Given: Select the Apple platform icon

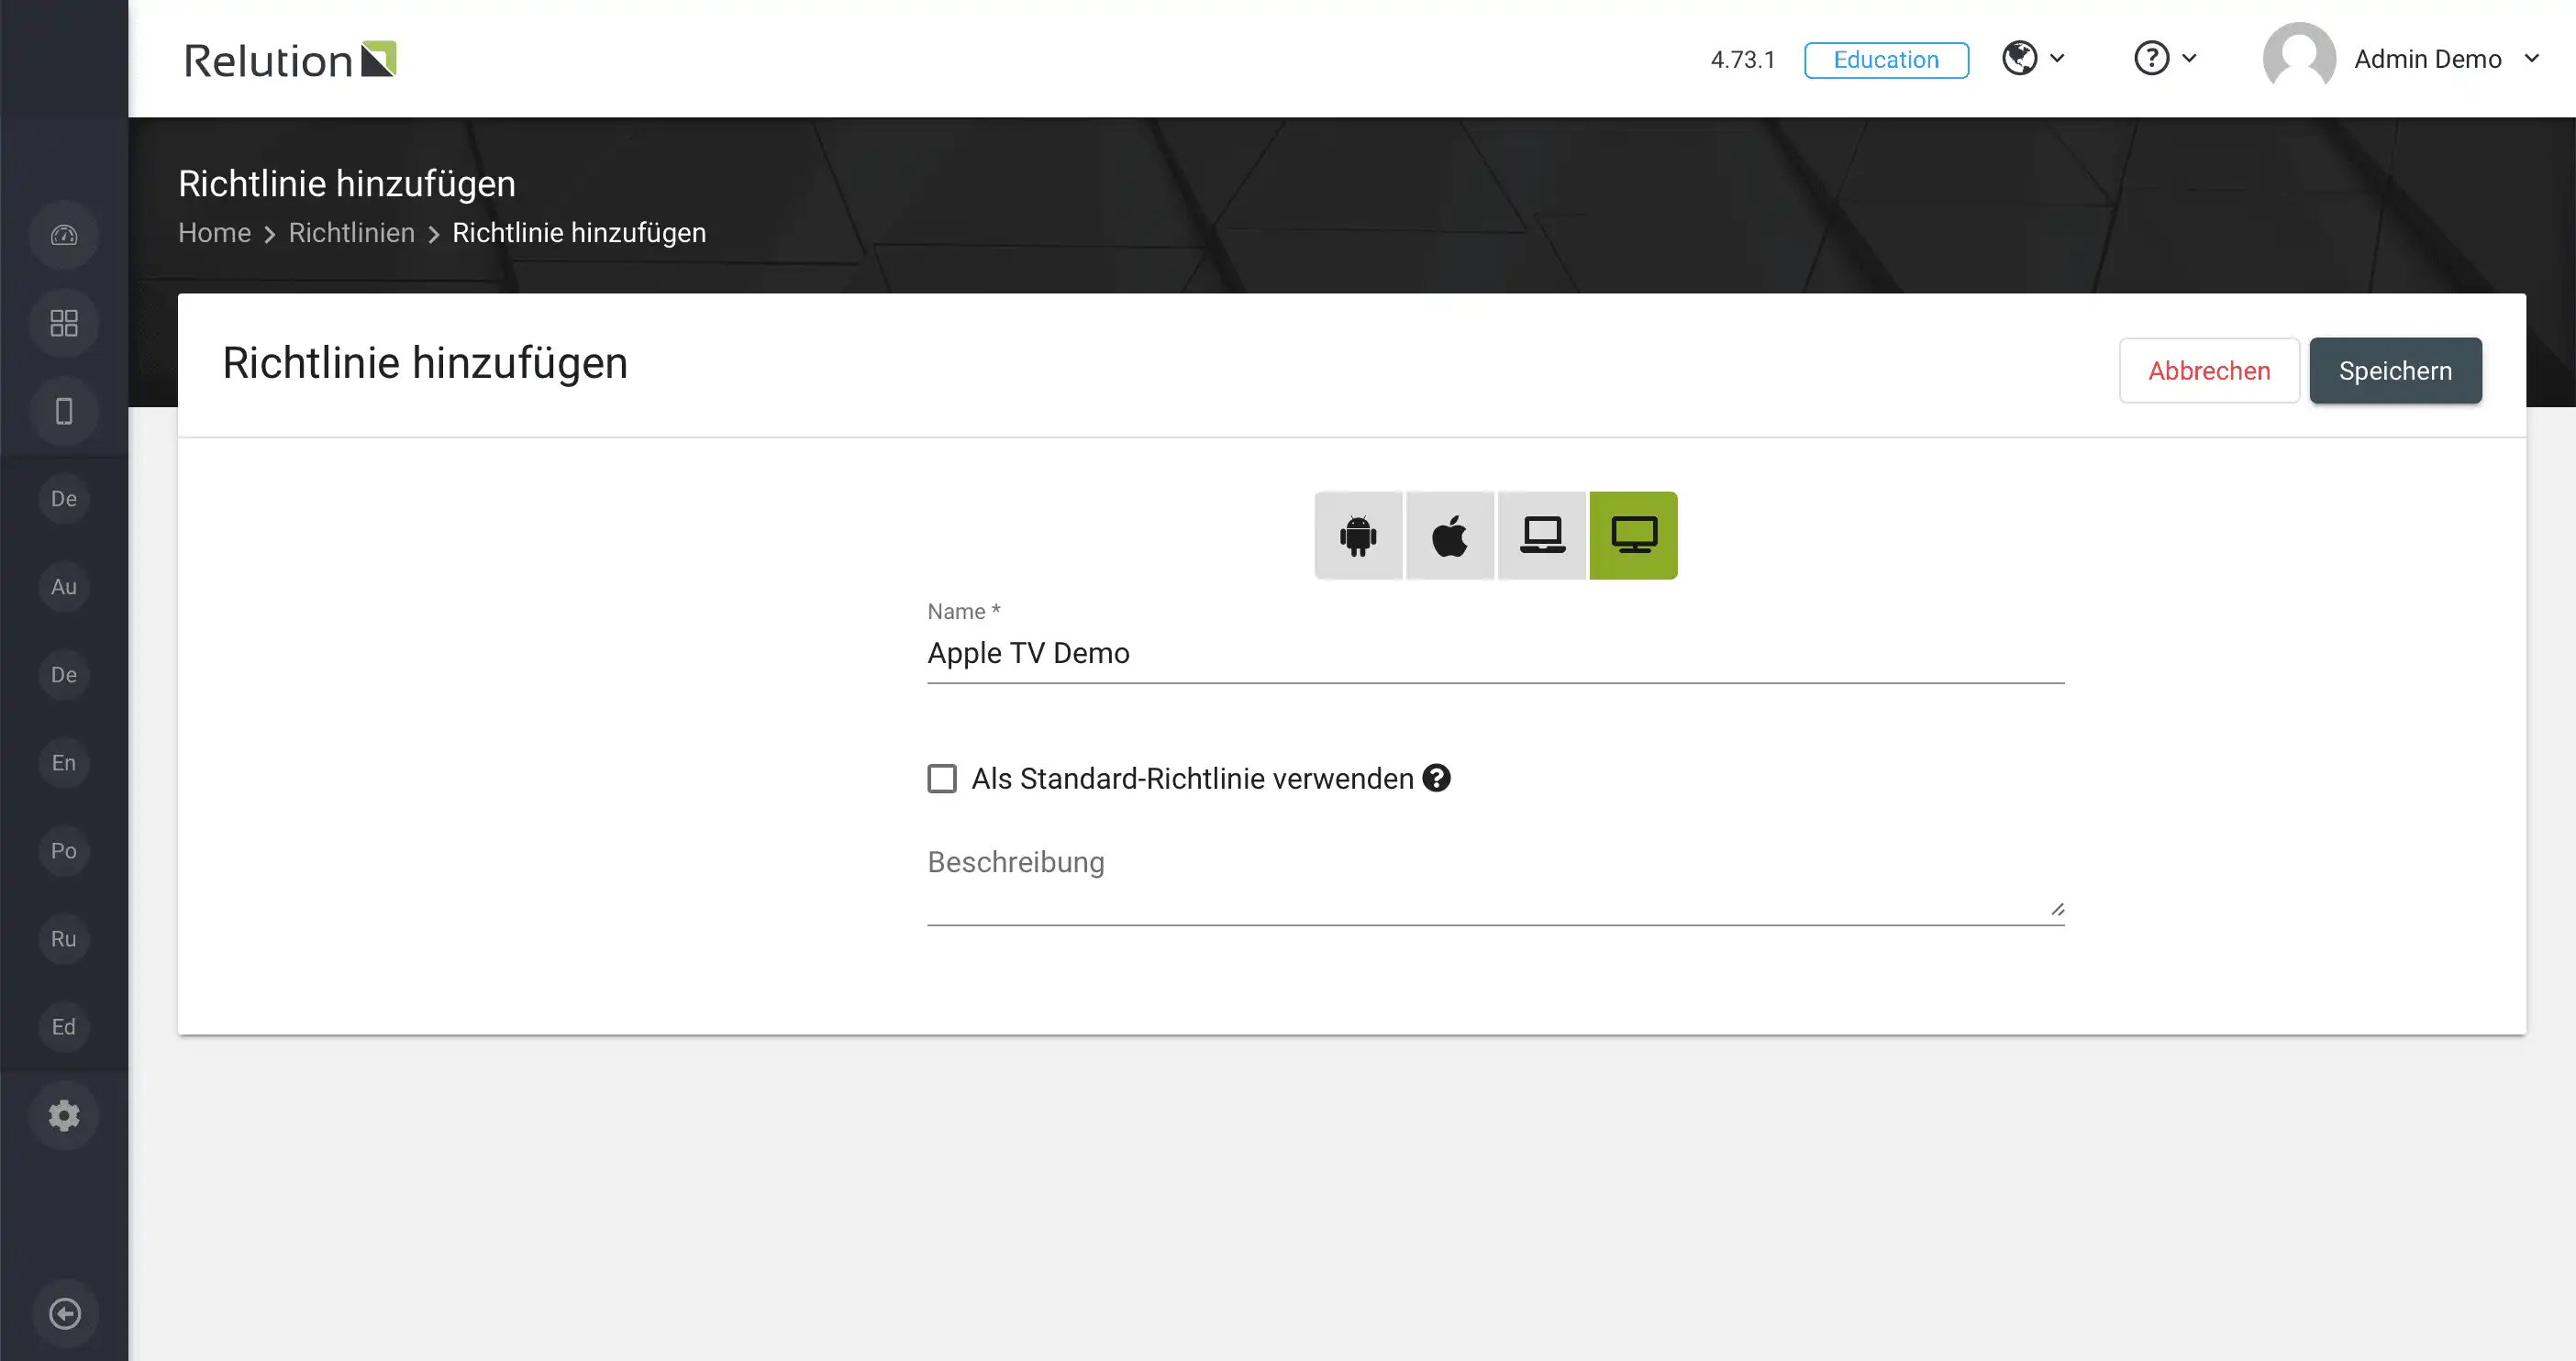Looking at the screenshot, I should tap(1450, 535).
